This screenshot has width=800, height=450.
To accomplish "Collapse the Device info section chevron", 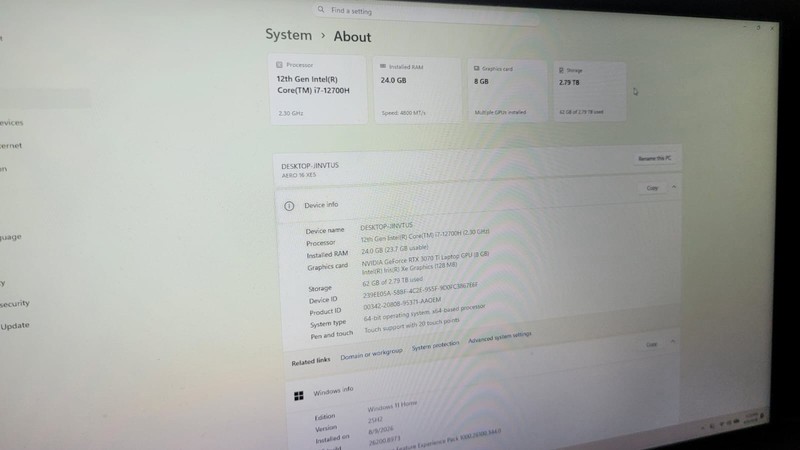I will [674, 187].
